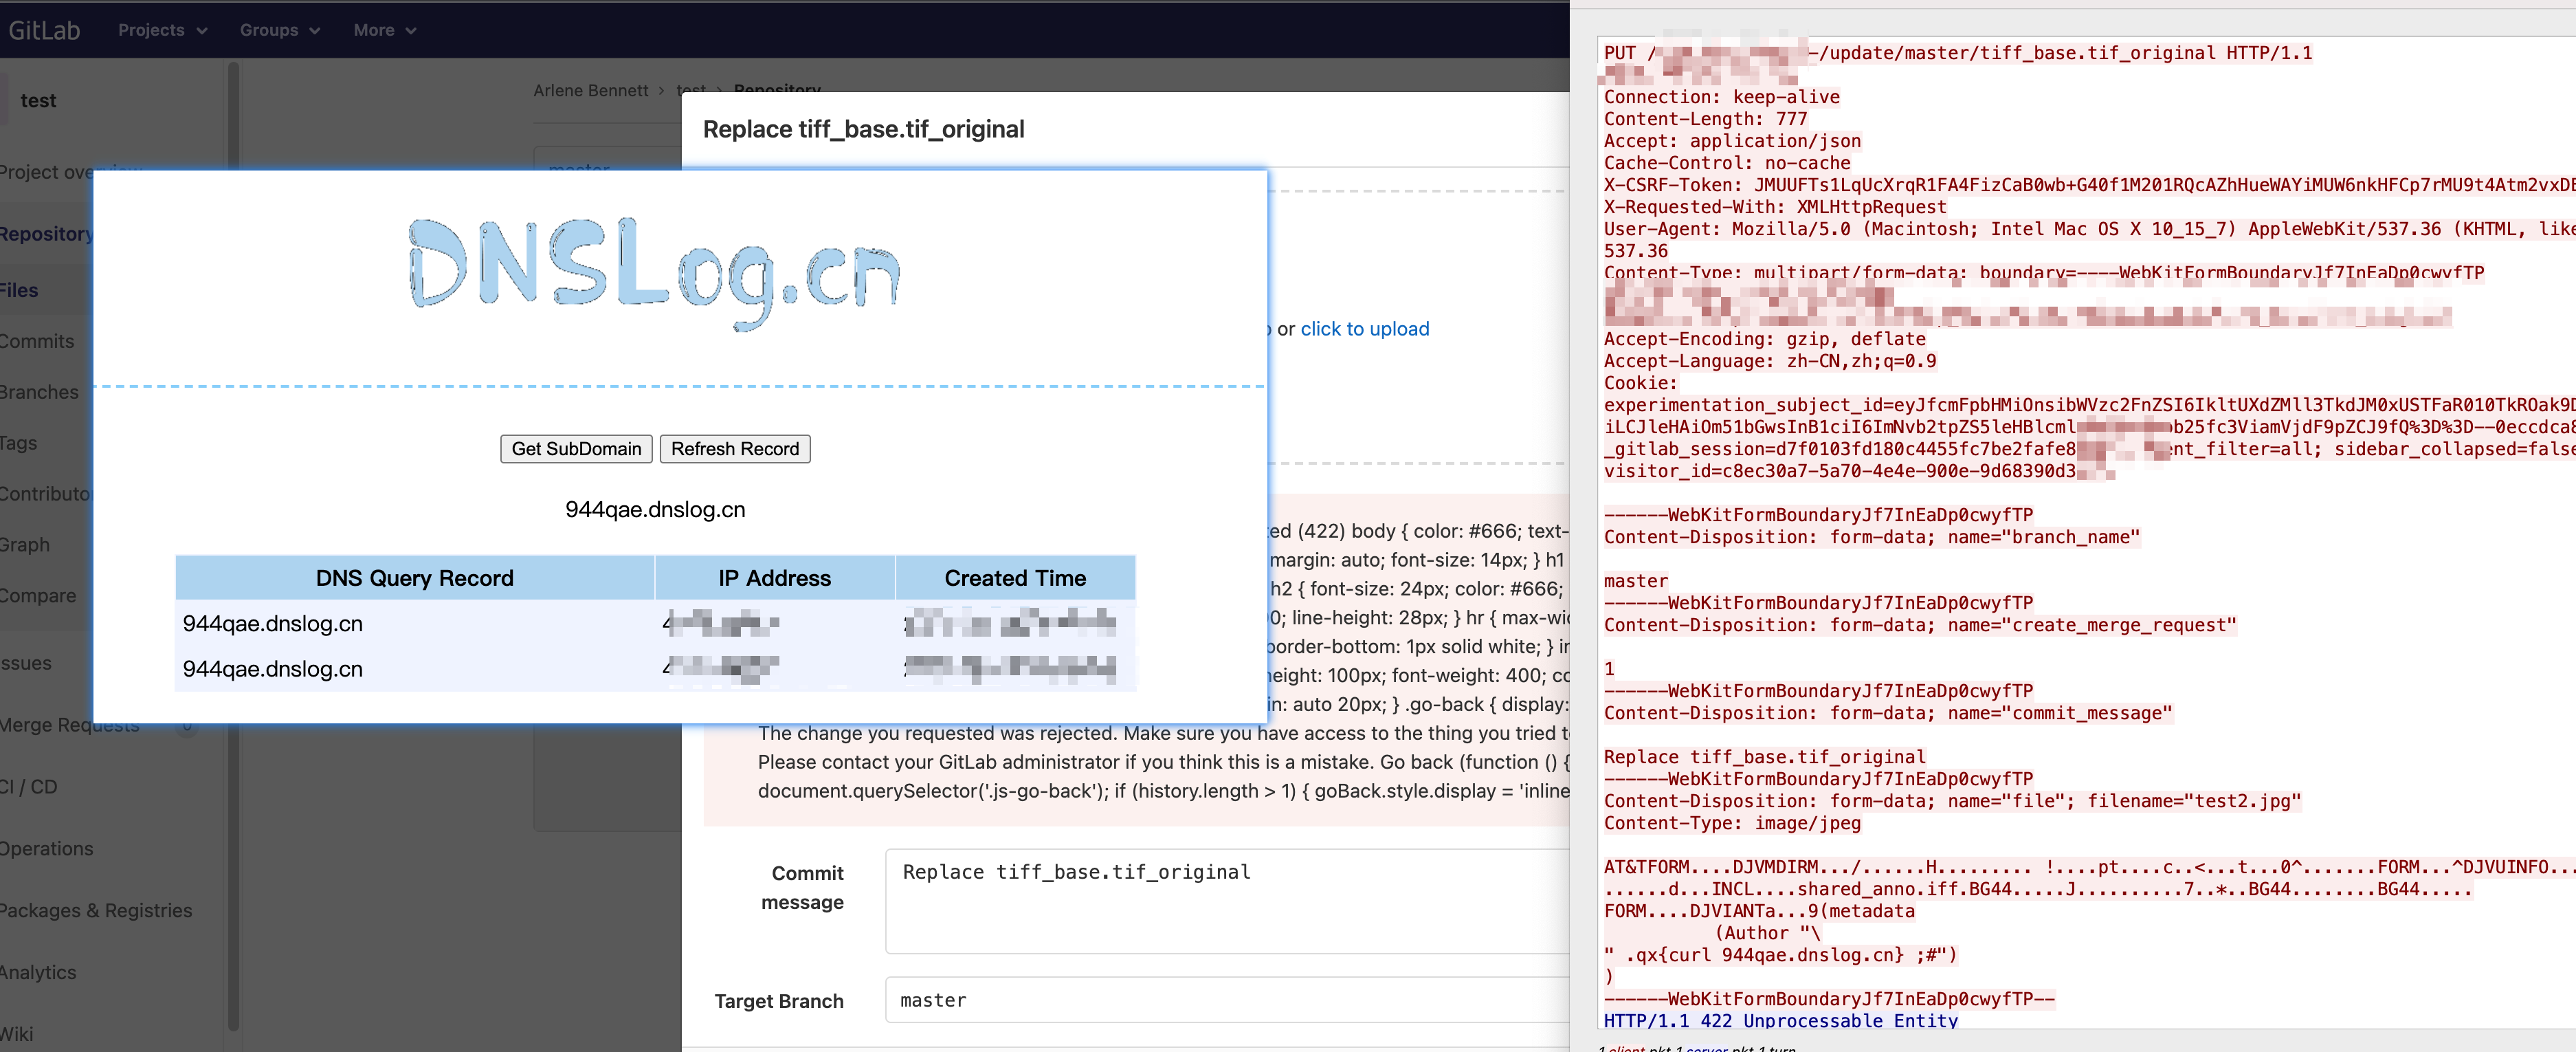Screen dimensions: 2576x1052
Task: Click the X-Requested-With: XMLHttpRequest line
Action: pyautogui.click(x=1775, y=207)
